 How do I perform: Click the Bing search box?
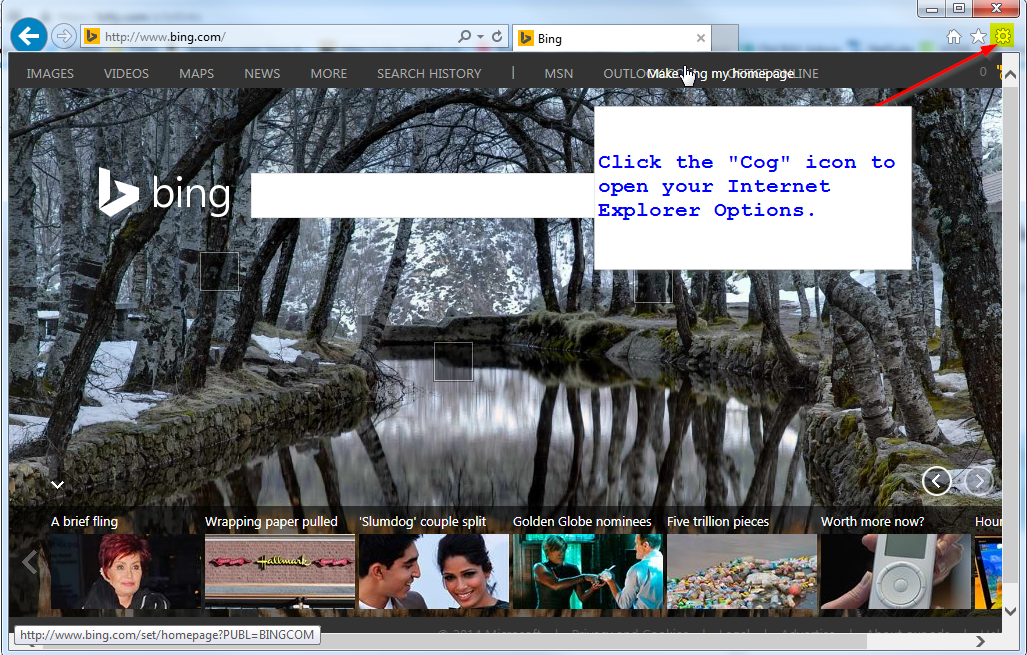pyautogui.click(x=422, y=195)
